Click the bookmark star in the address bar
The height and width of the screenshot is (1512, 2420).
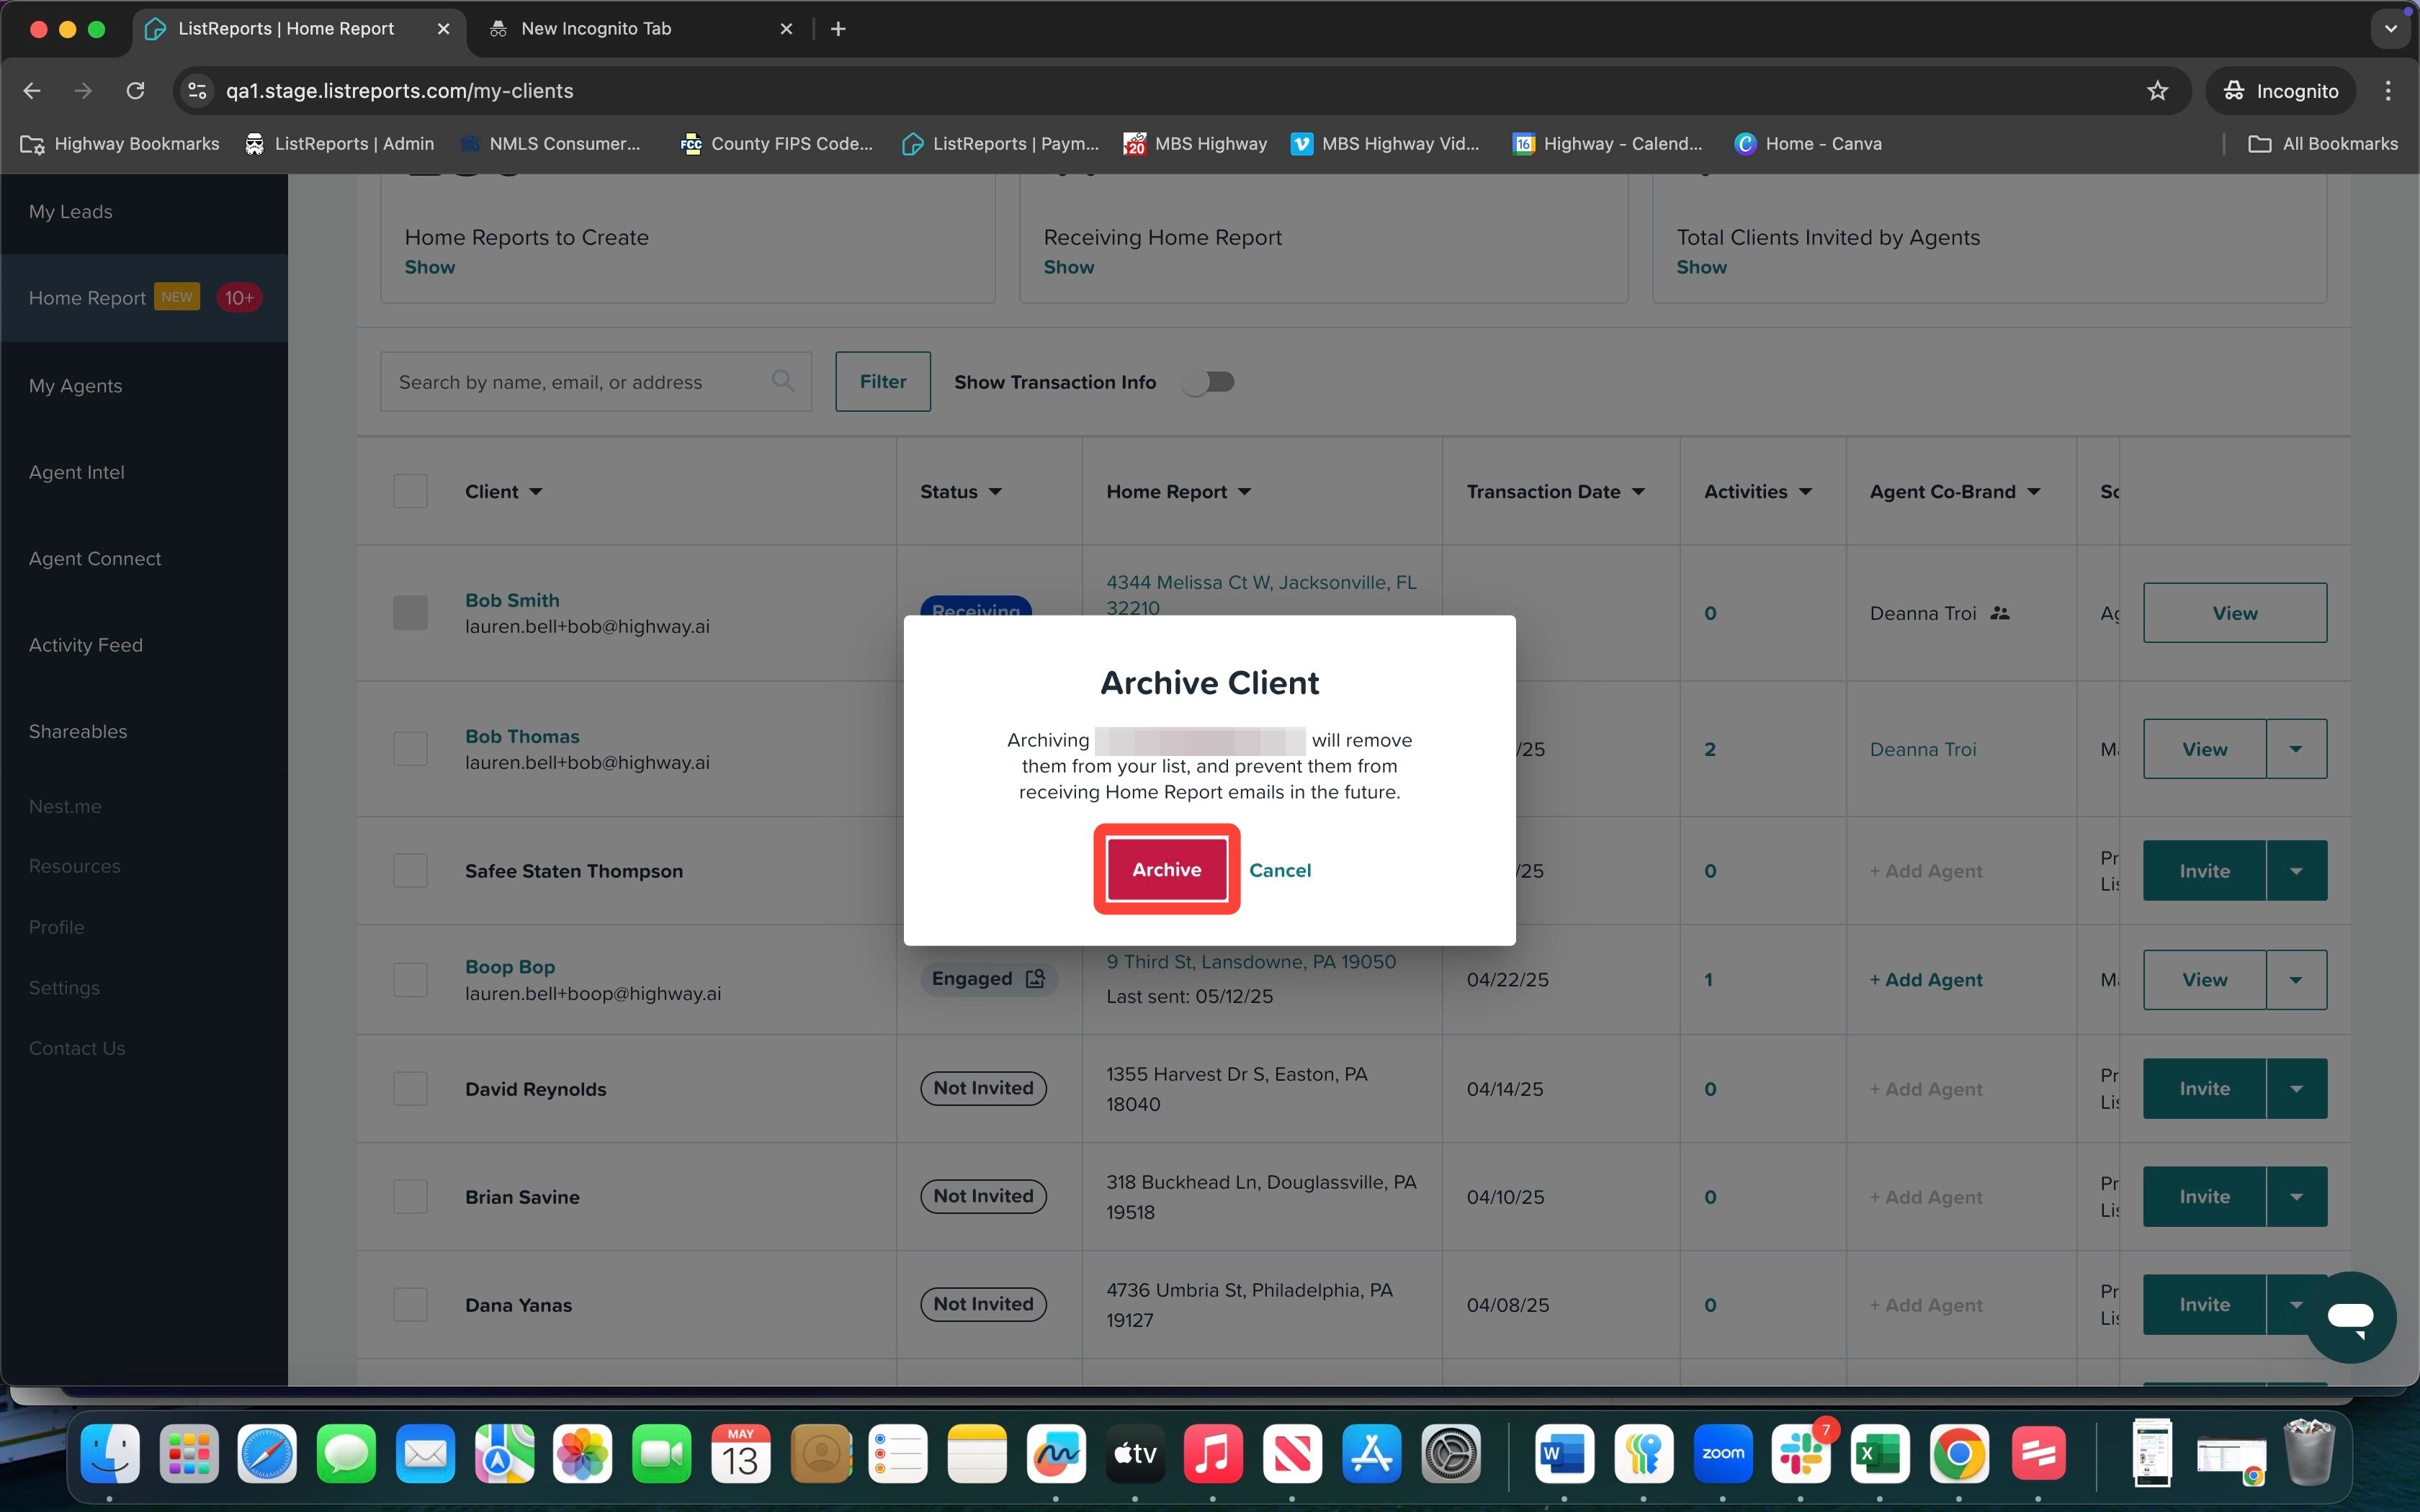click(x=2157, y=90)
